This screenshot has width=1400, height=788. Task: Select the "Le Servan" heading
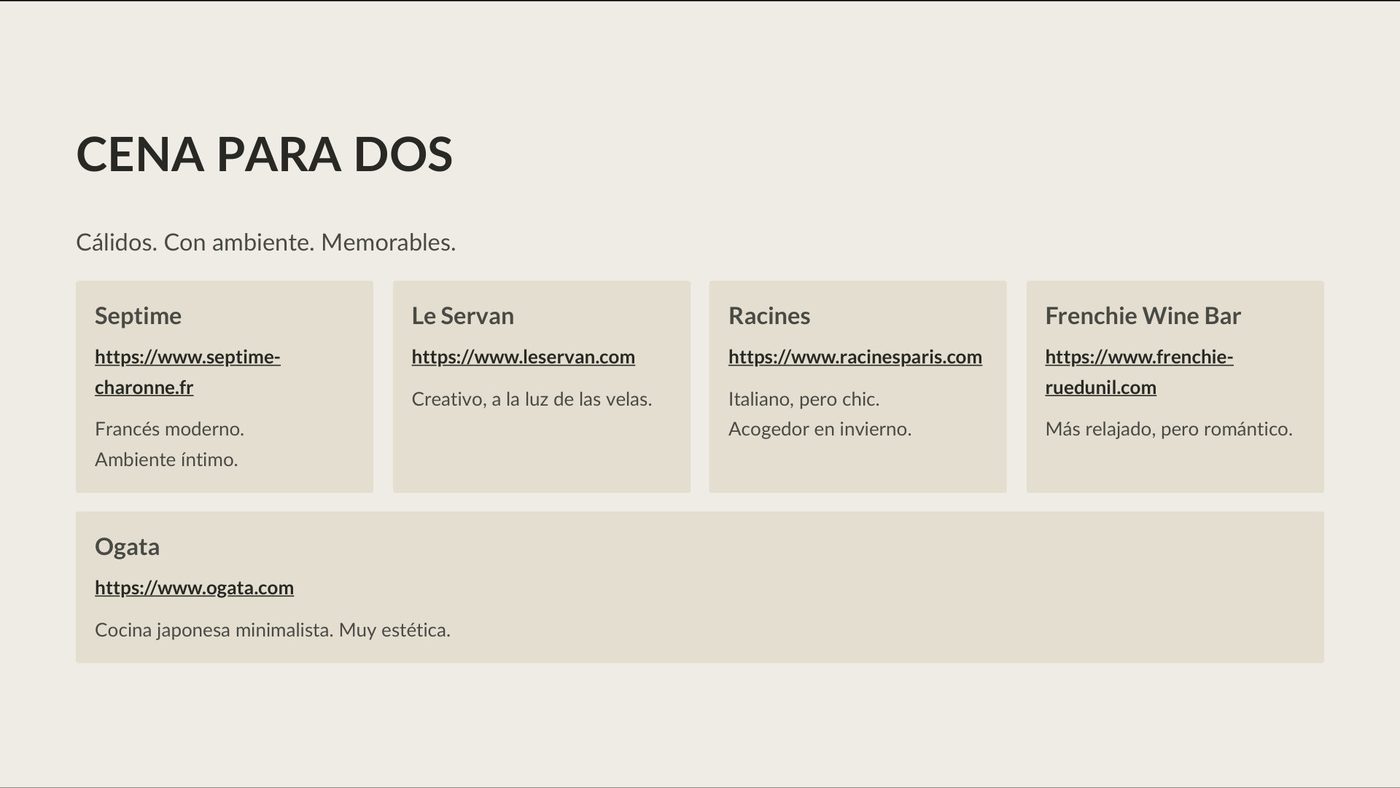click(x=463, y=316)
